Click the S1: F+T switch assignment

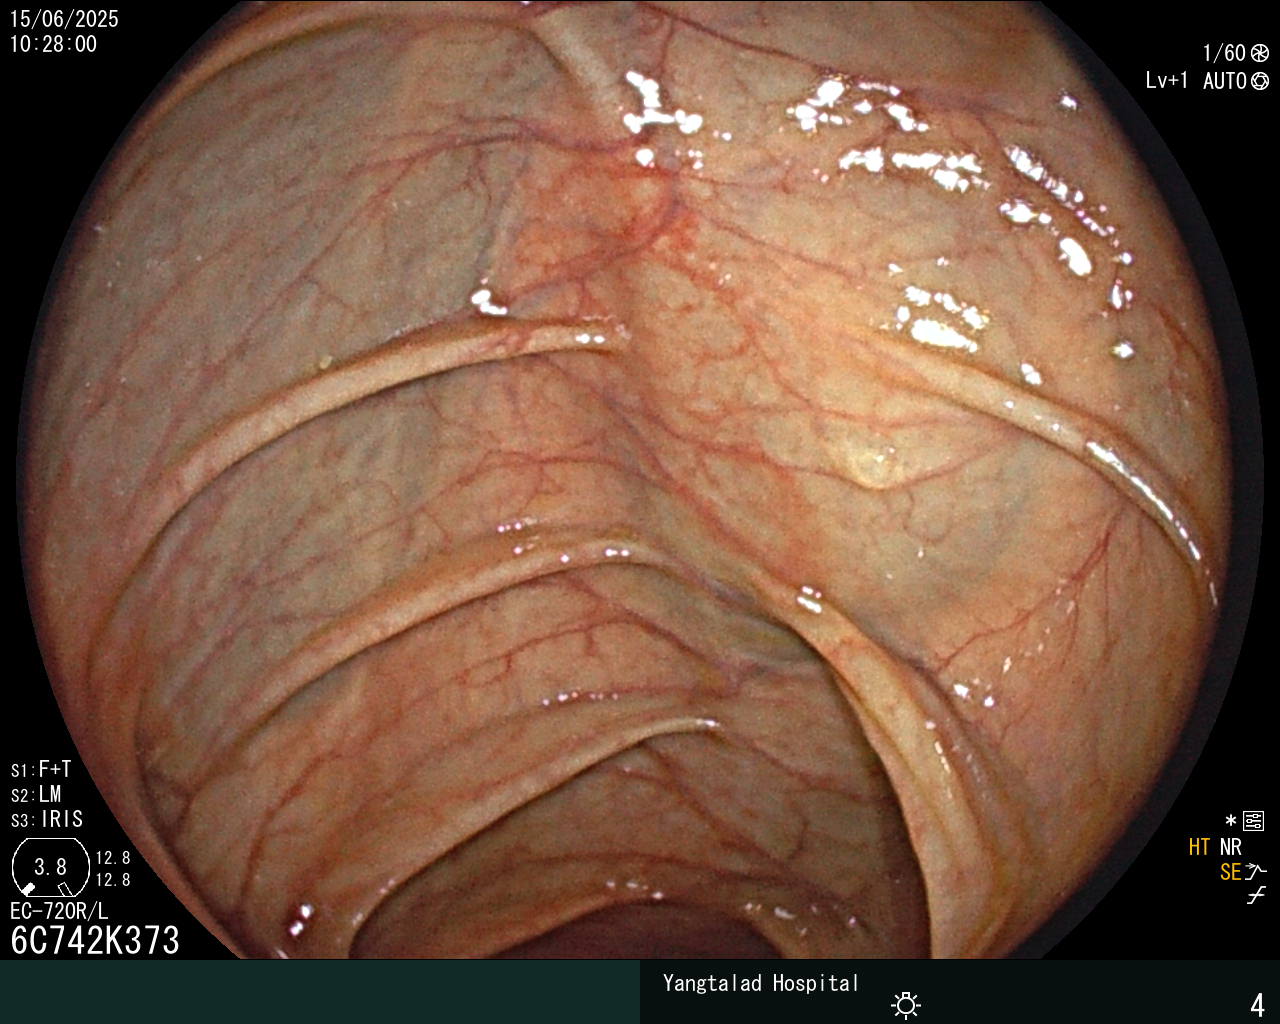click(41, 769)
